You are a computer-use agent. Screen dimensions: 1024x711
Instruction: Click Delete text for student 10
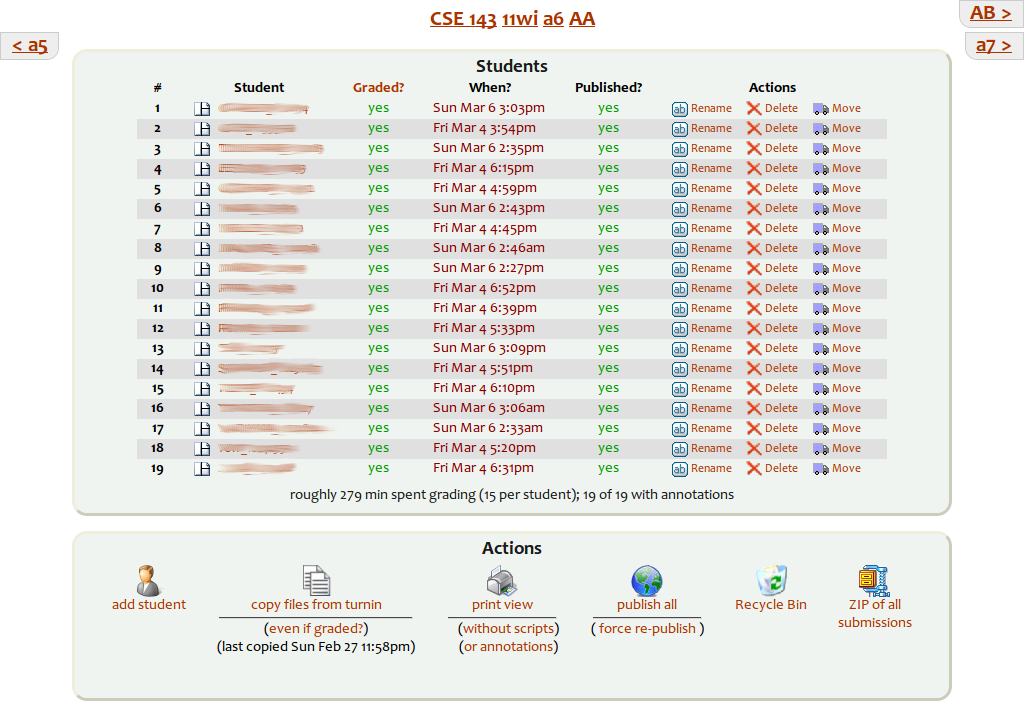tap(781, 288)
